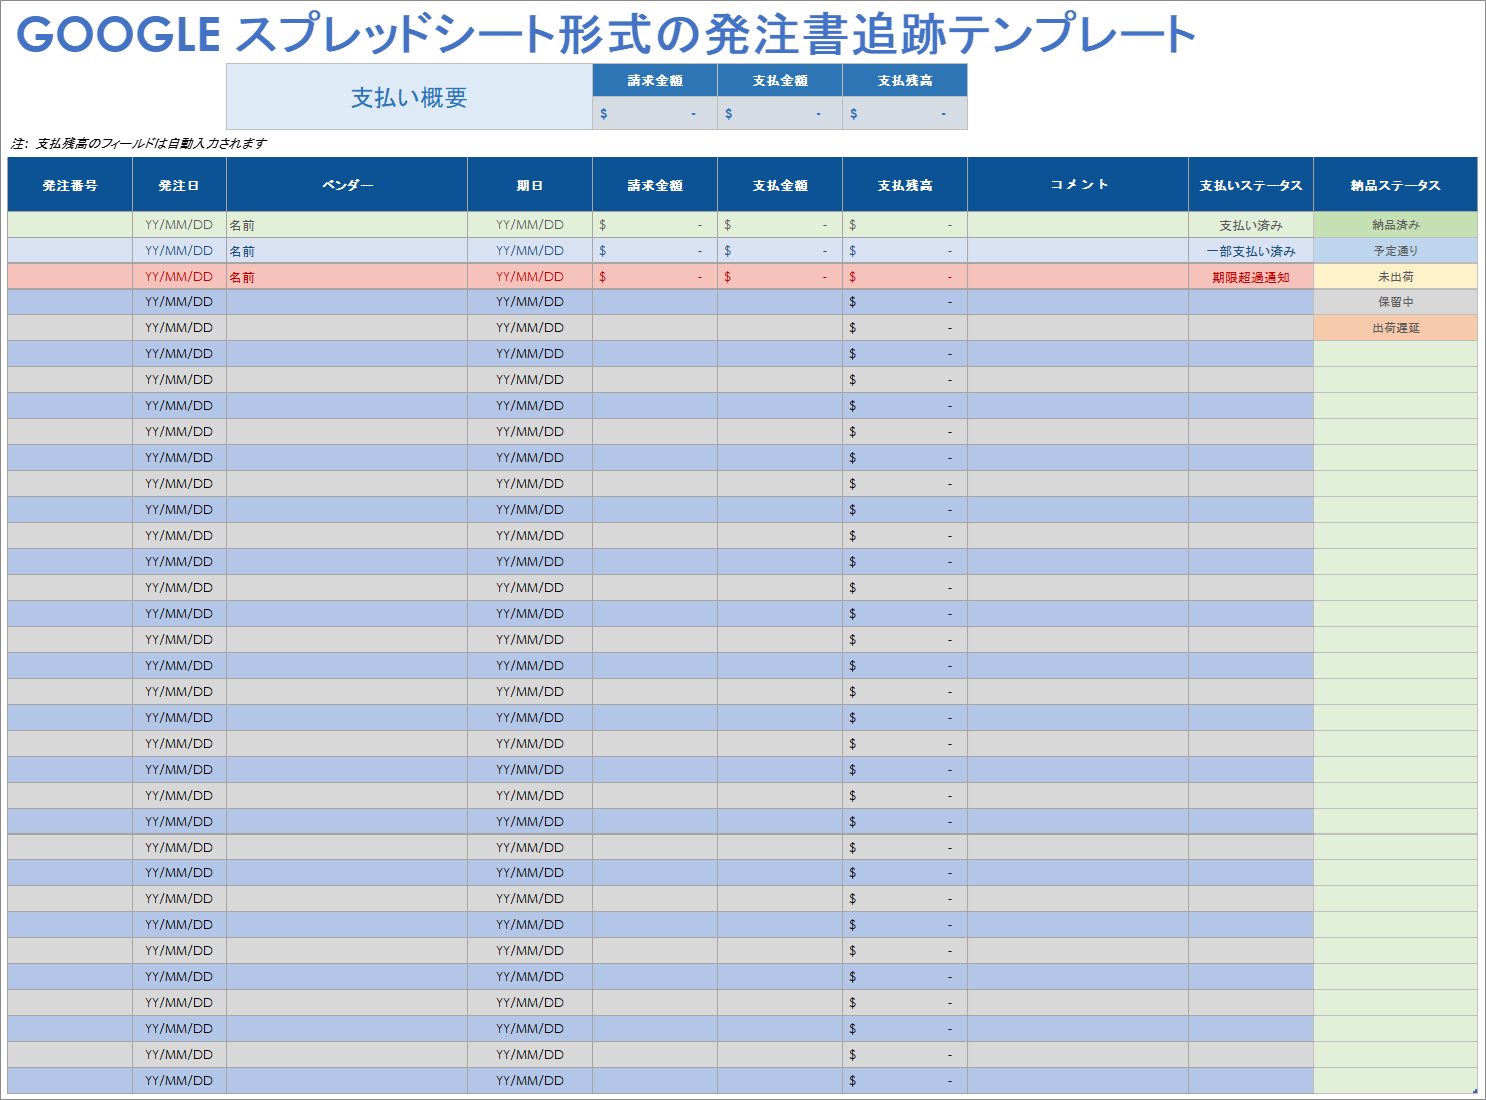1486x1100 pixels.
Task: Select the yellow 未出荷 status cell
Action: tap(1395, 277)
